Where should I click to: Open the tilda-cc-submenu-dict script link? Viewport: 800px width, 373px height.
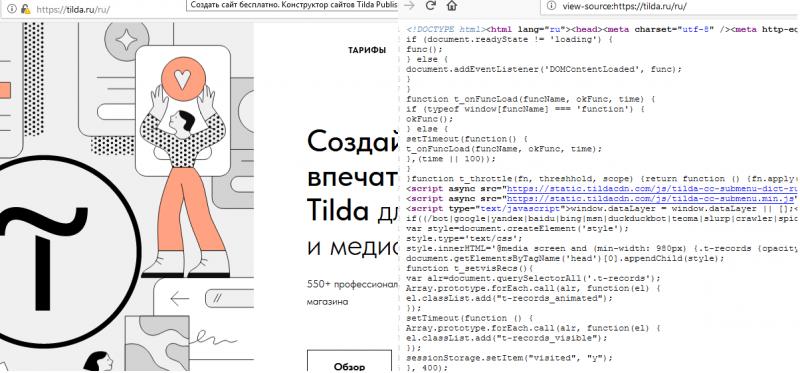(652, 189)
